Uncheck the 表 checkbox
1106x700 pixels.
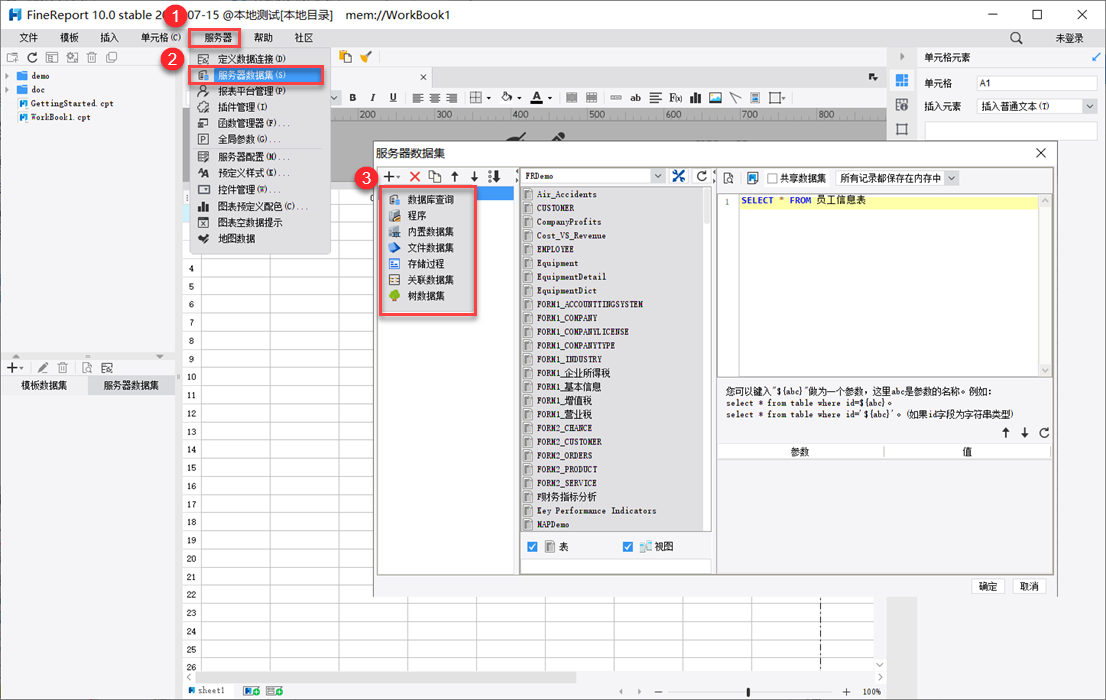(x=533, y=547)
